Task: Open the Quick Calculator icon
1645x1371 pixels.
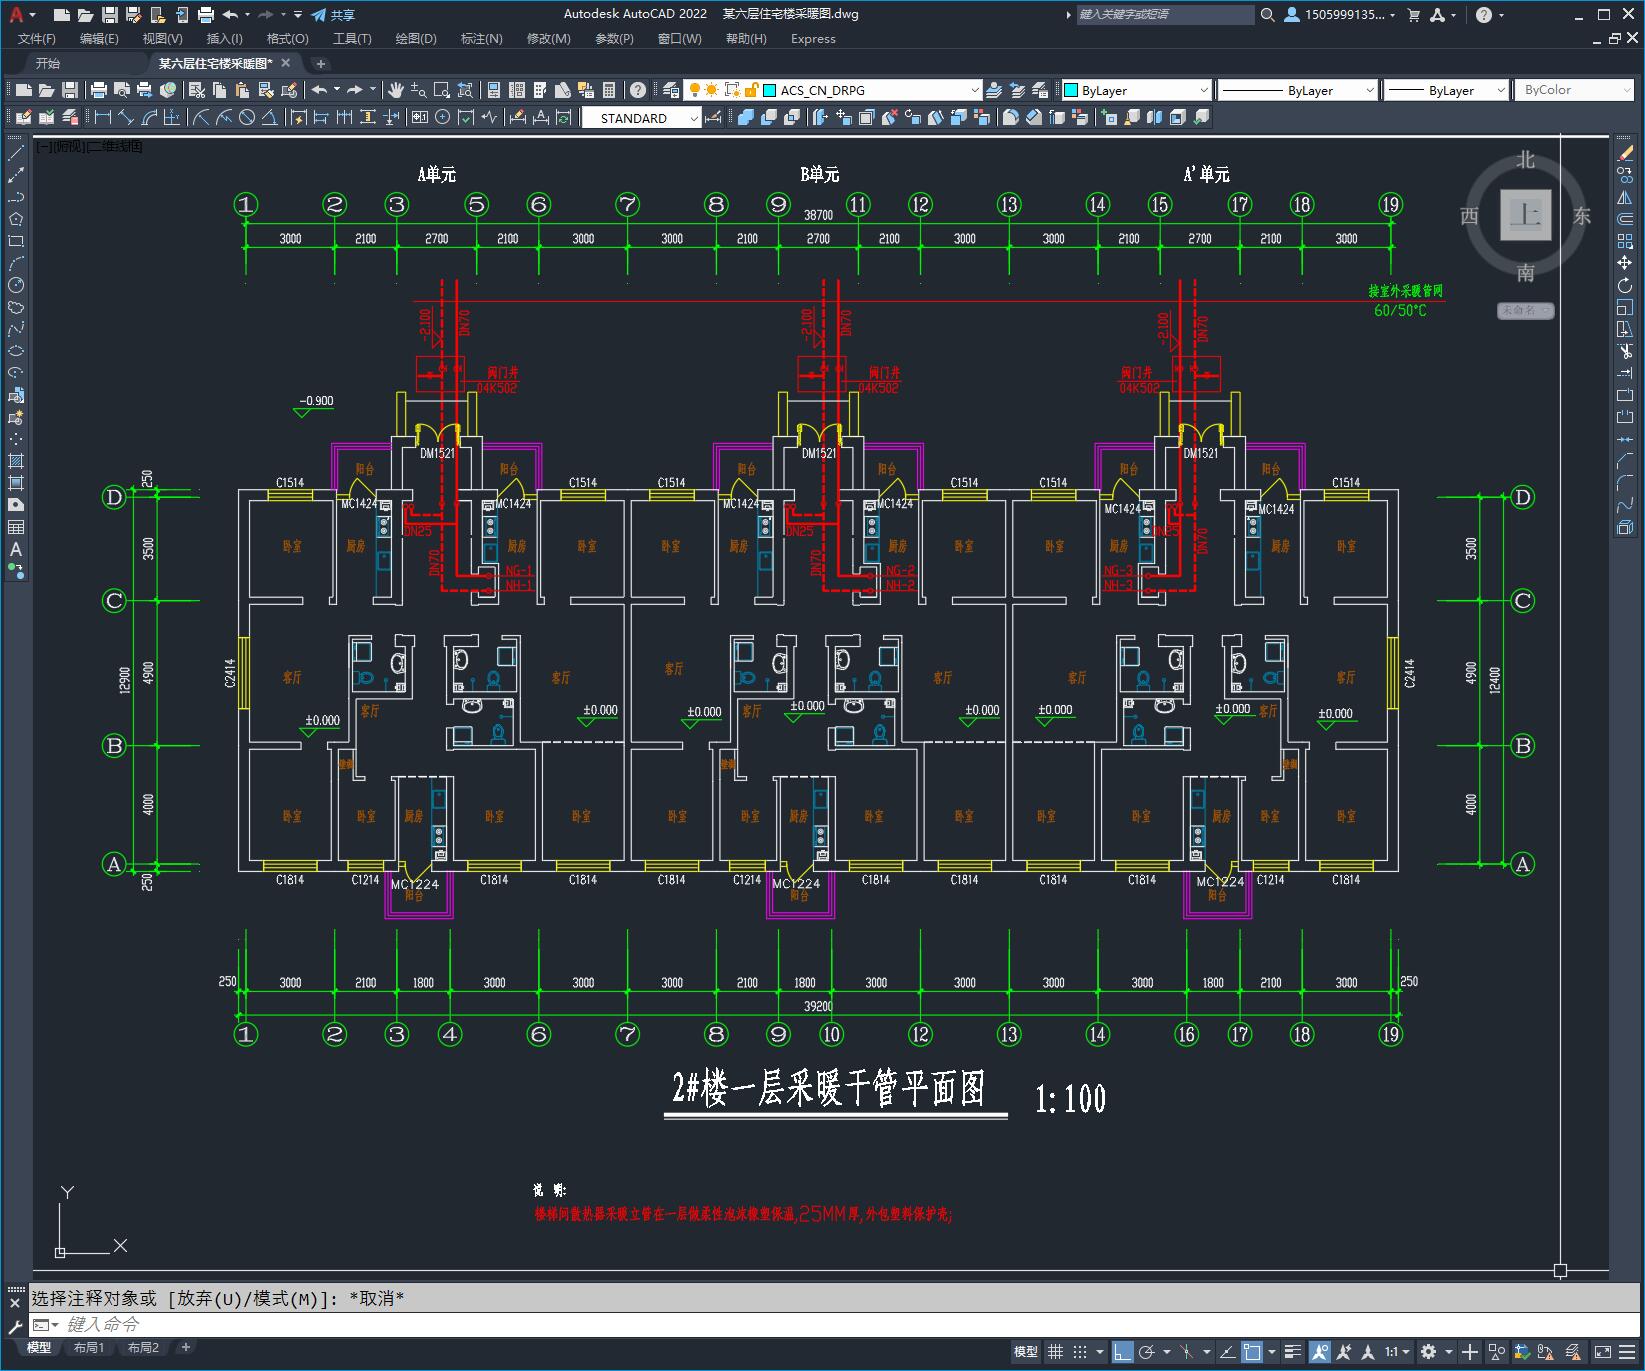Action: (608, 90)
